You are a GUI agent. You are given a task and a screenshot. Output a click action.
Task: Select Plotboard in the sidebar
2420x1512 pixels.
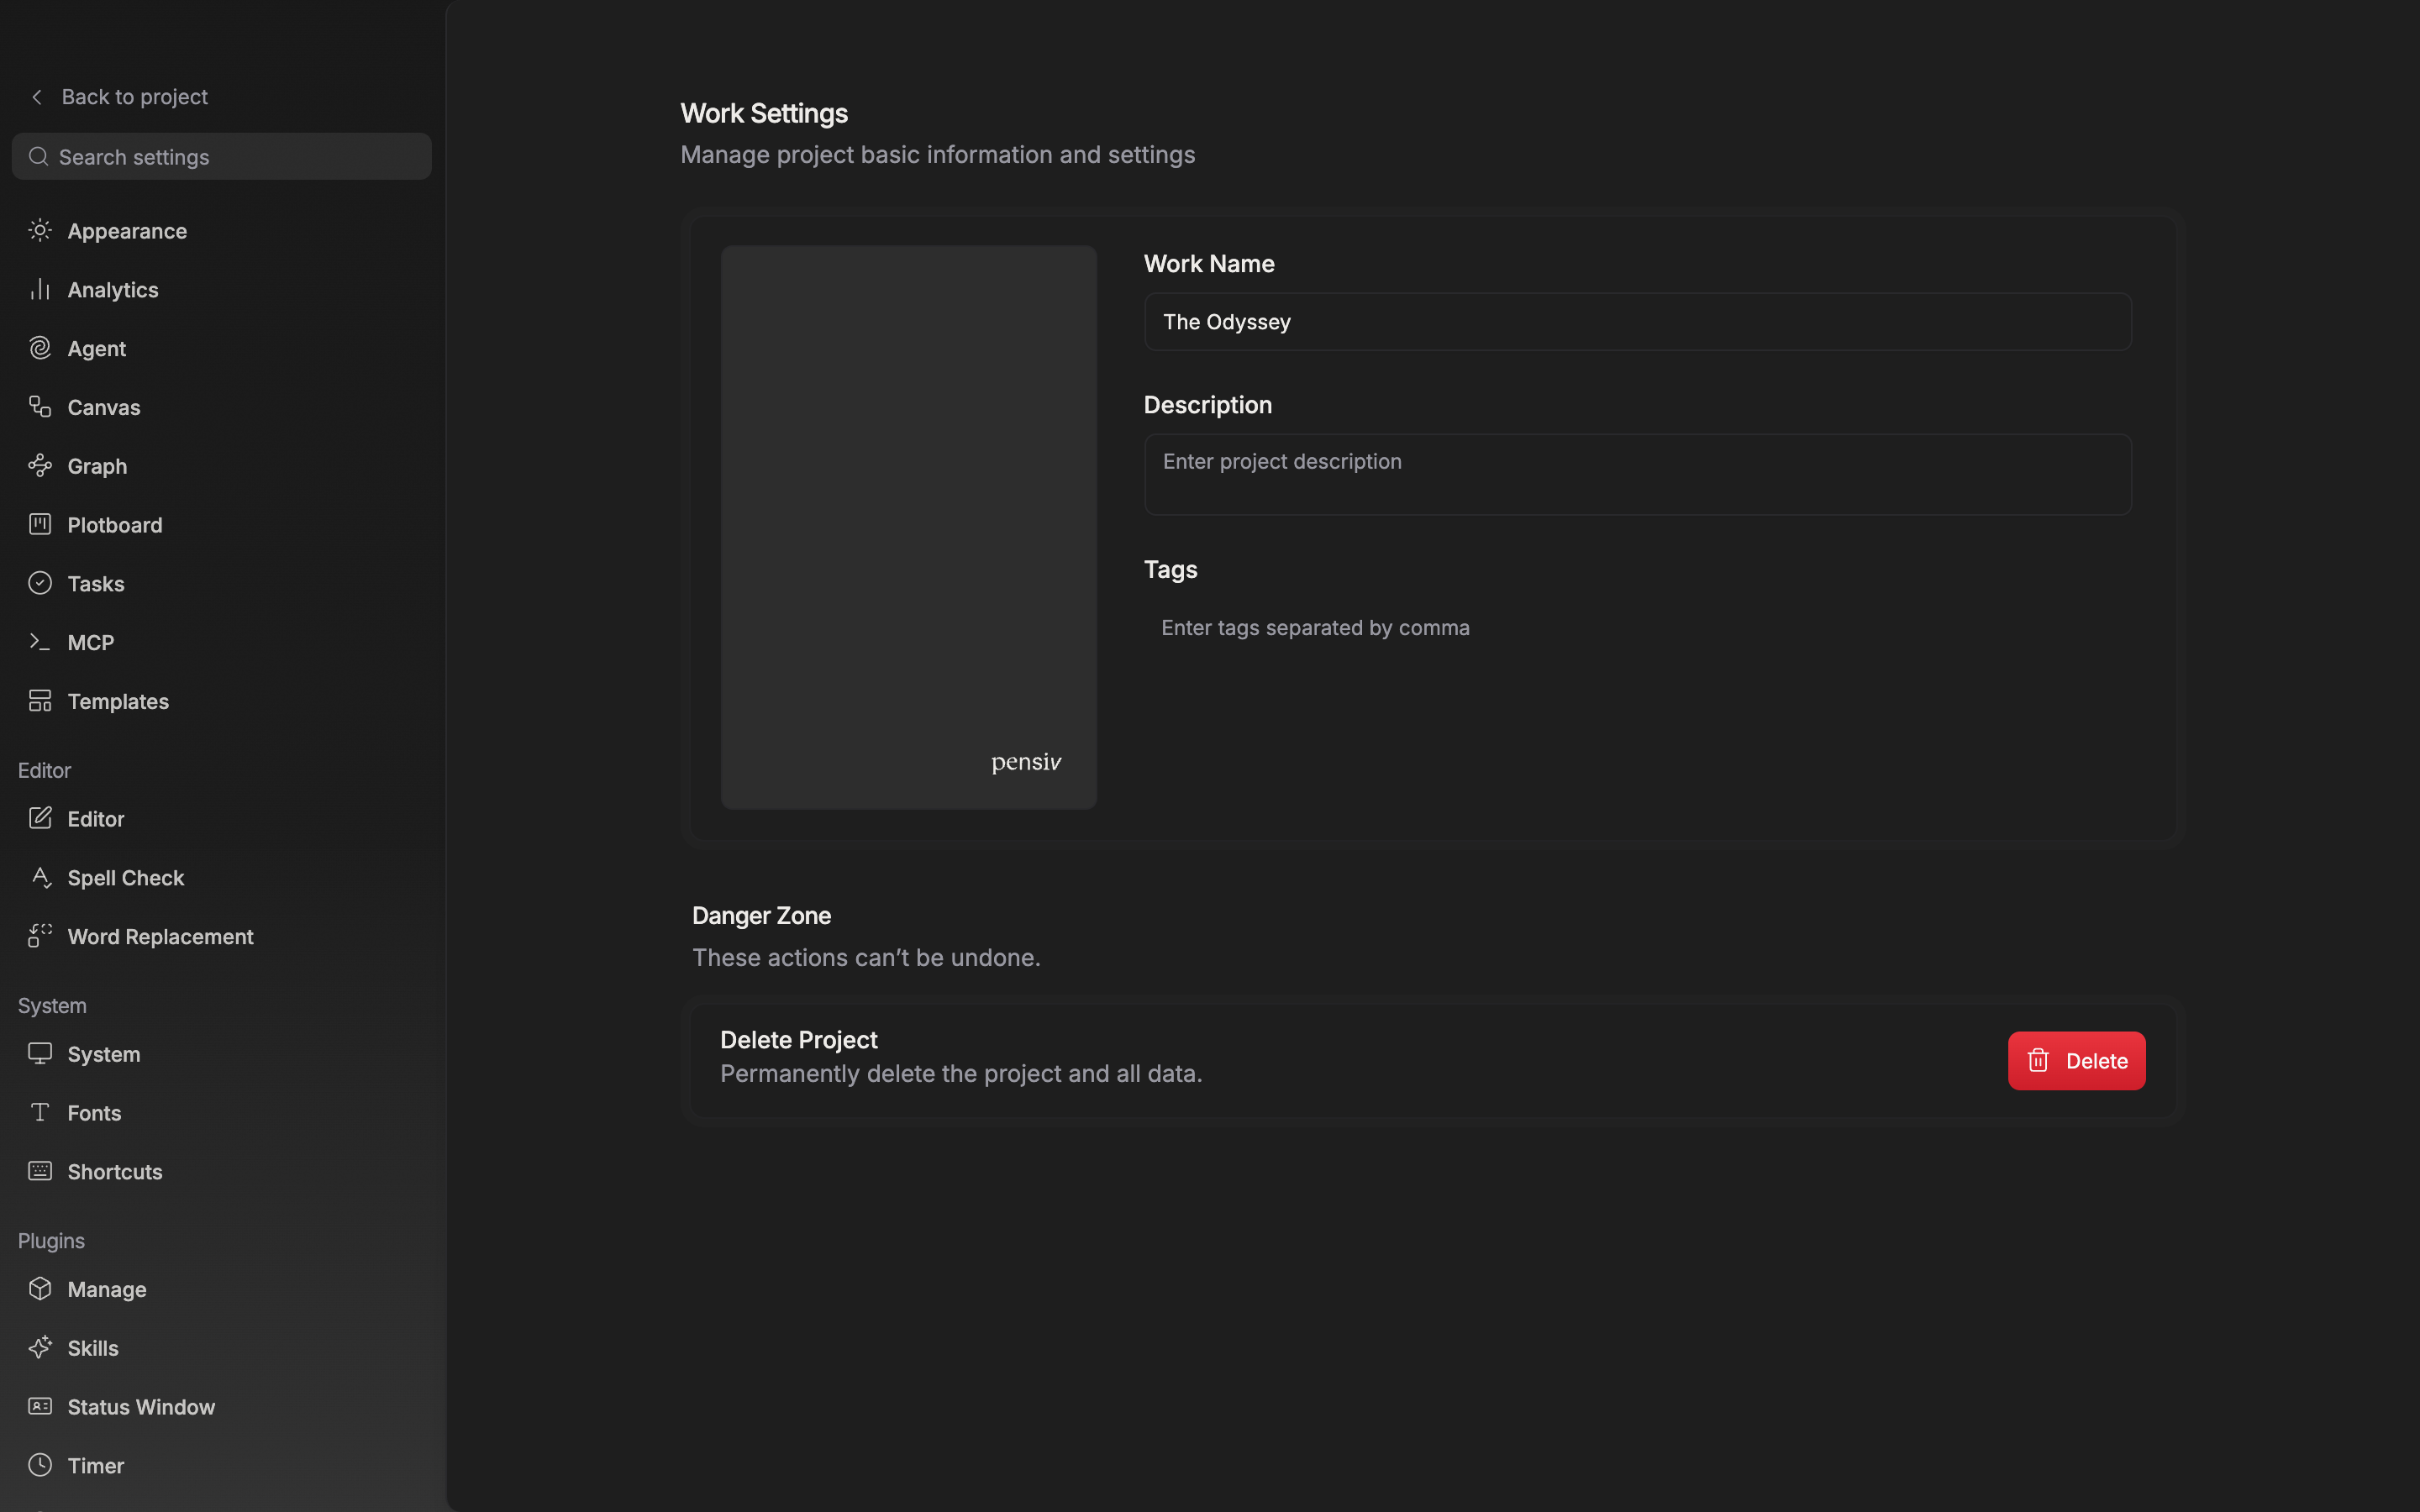click(221, 525)
